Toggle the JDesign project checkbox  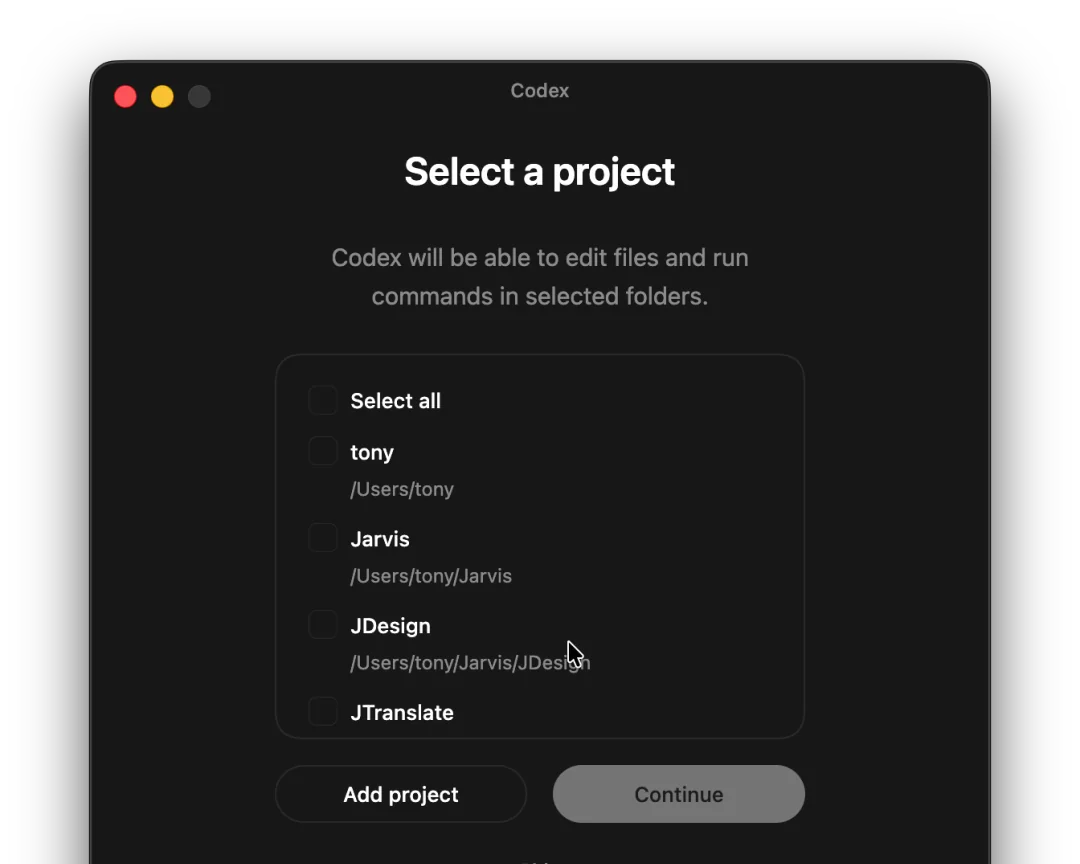[323, 625]
